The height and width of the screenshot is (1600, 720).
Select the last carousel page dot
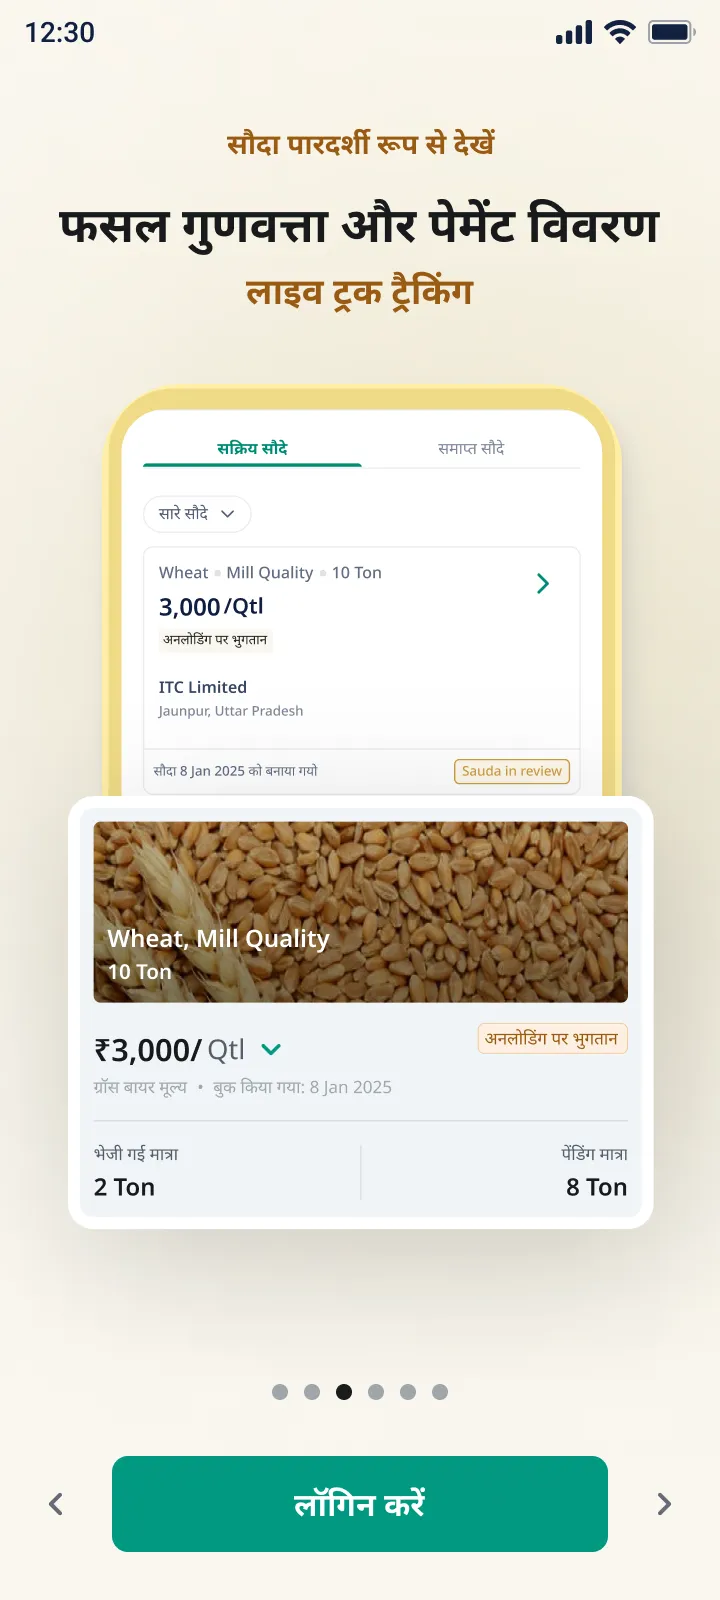pyautogui.click(x=440, y=1392)
